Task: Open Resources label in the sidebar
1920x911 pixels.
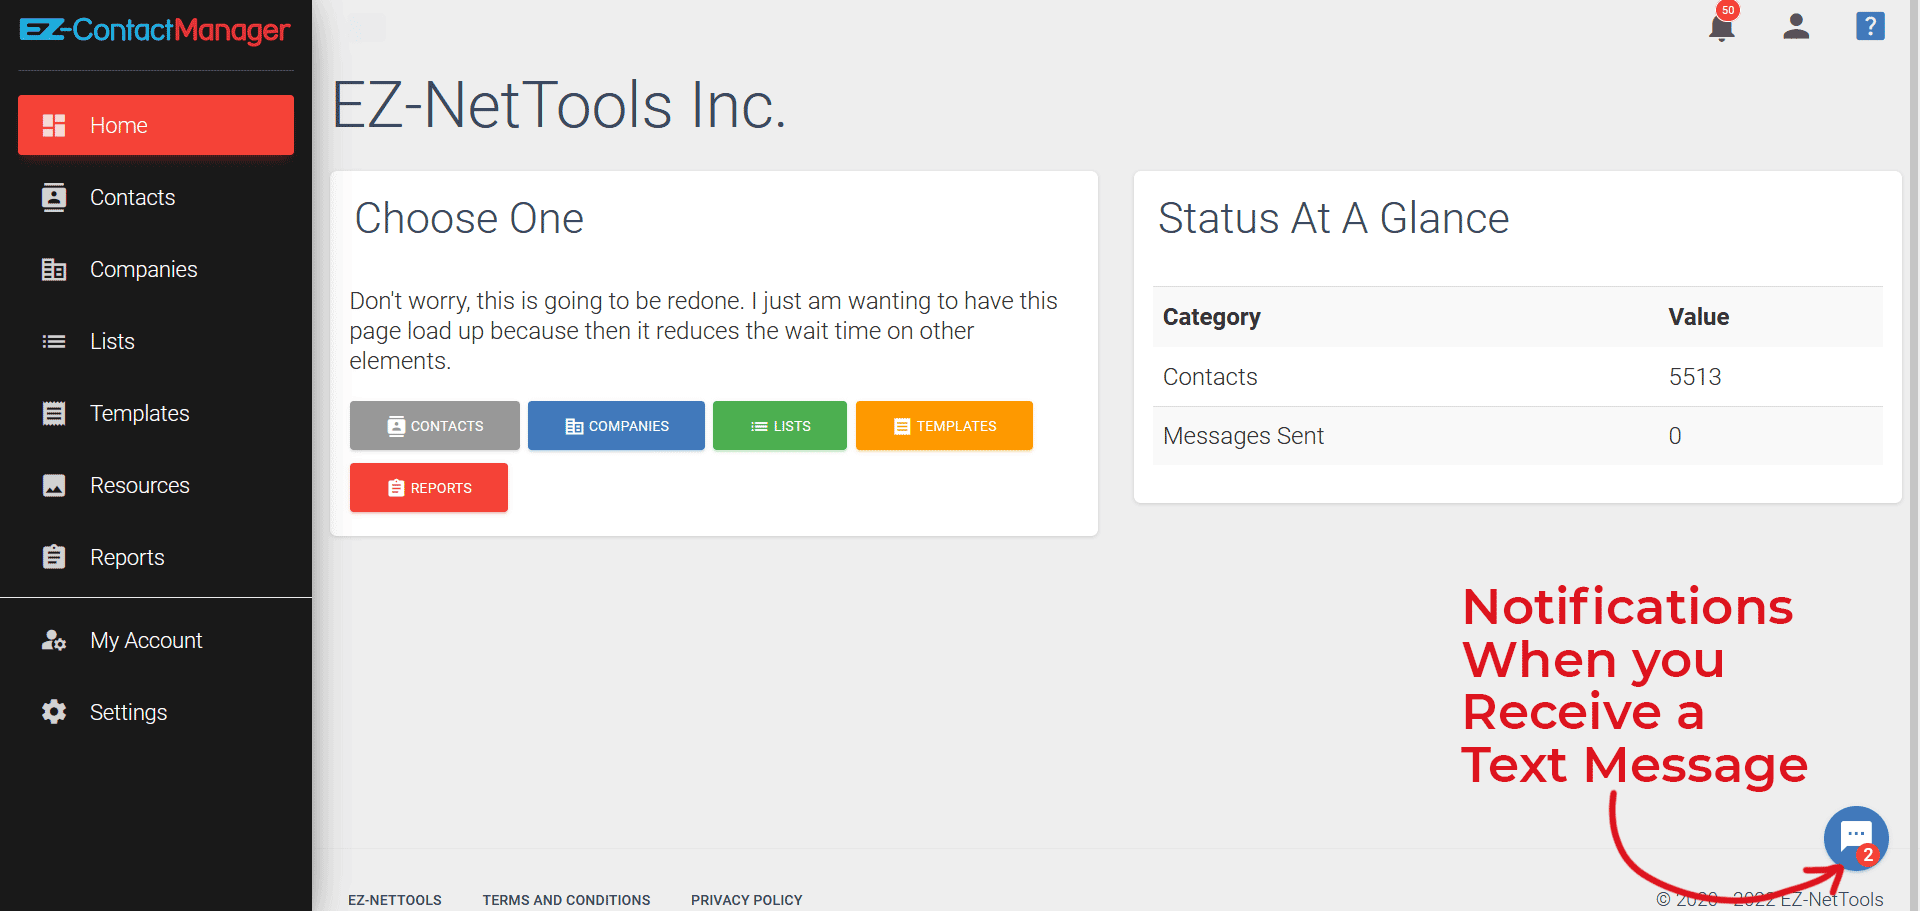Action: (139, 485)
